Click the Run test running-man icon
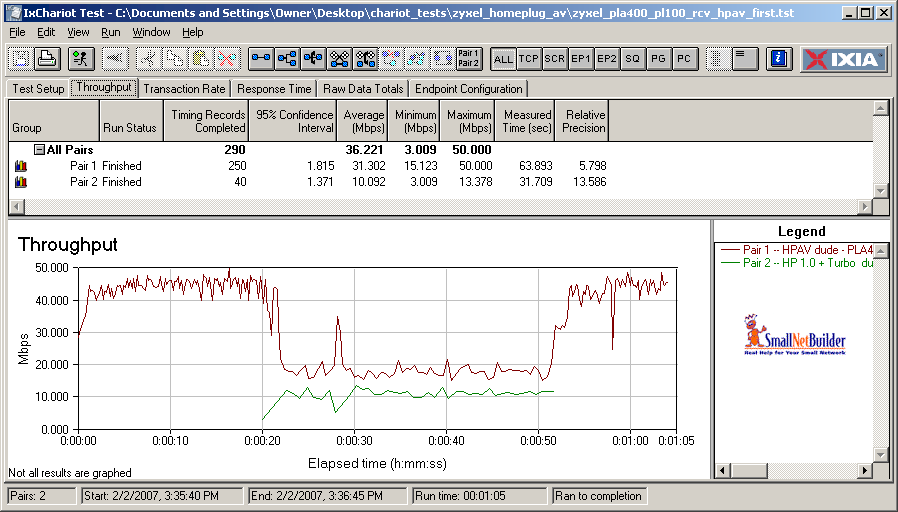 (x=81, y=58)
